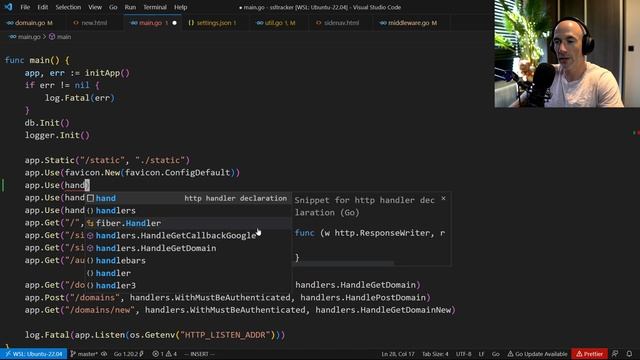This screenshot has height=360, width=640.
Task: Choose handlers.HandleGetDomain suggestion
Action: click(x=188, y=248)
